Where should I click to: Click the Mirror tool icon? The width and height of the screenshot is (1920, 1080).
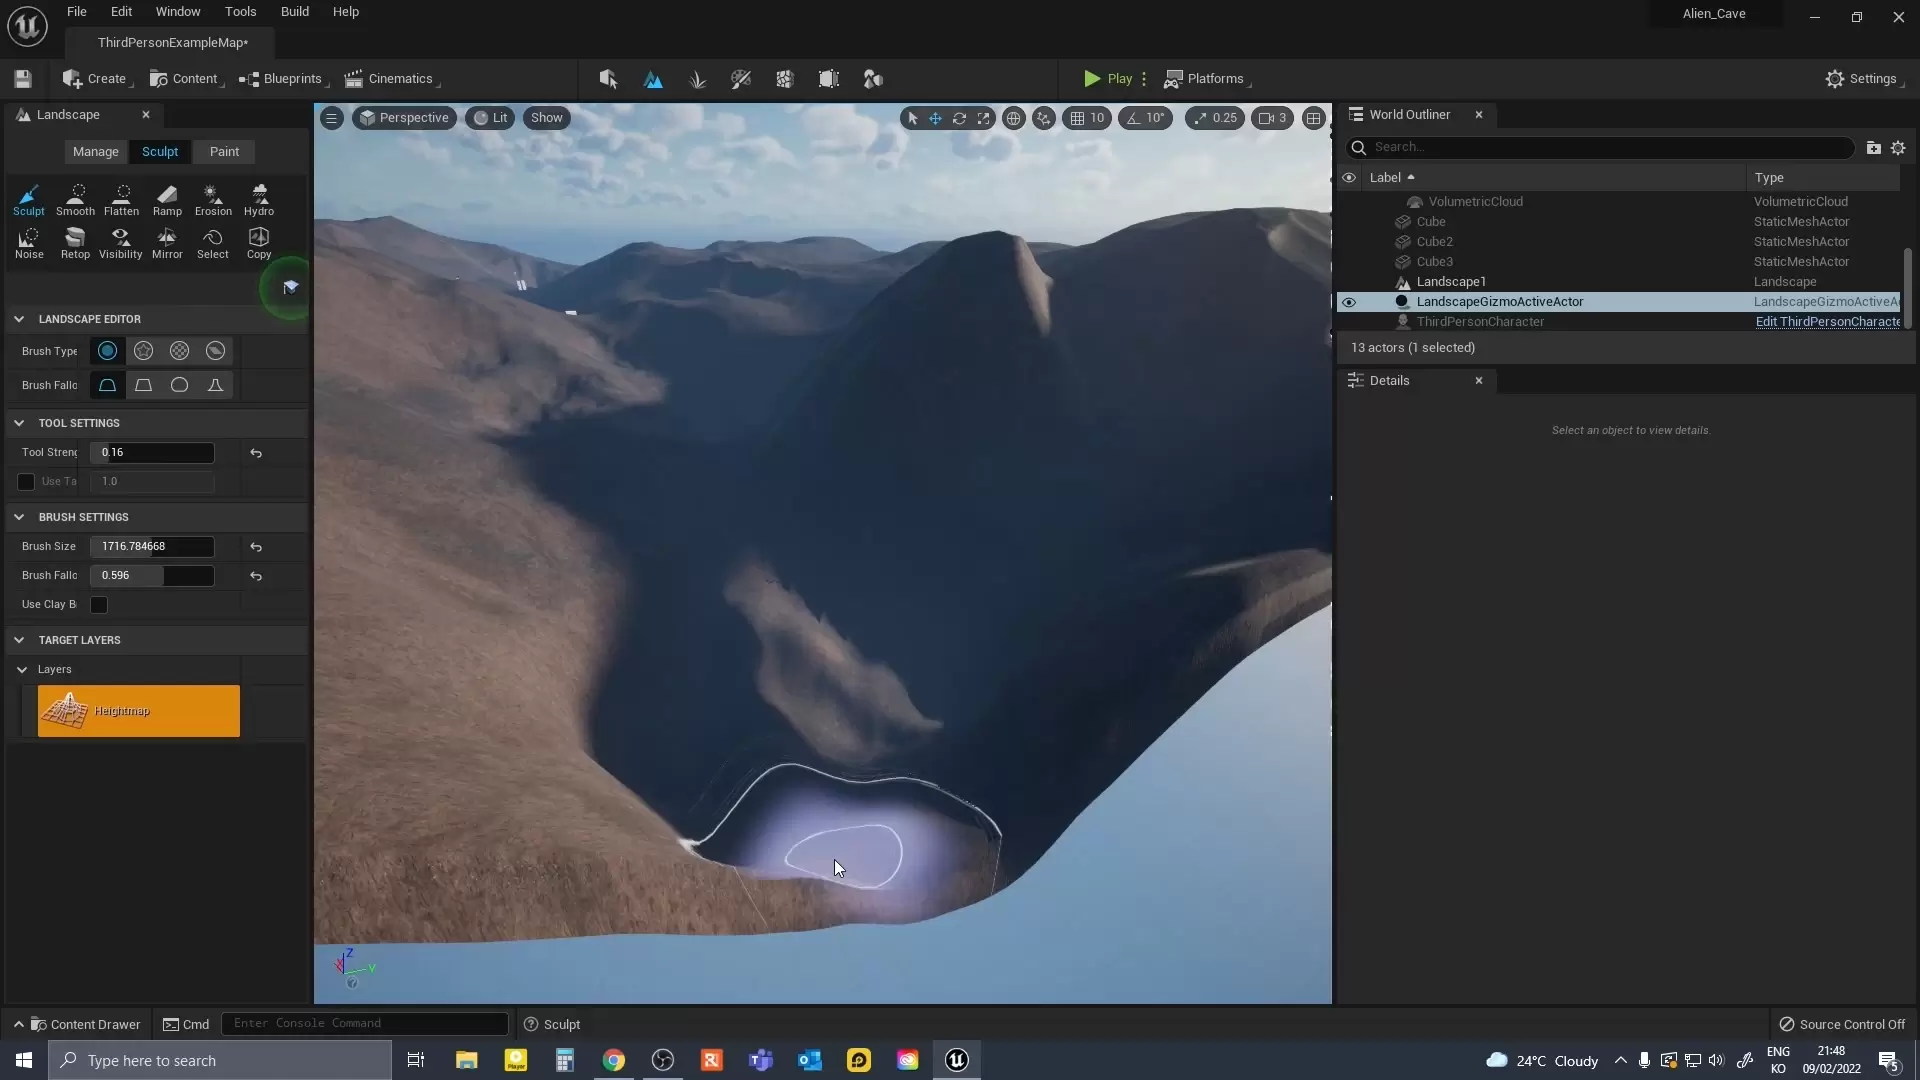pyautogui.click(x=167, y=242)
